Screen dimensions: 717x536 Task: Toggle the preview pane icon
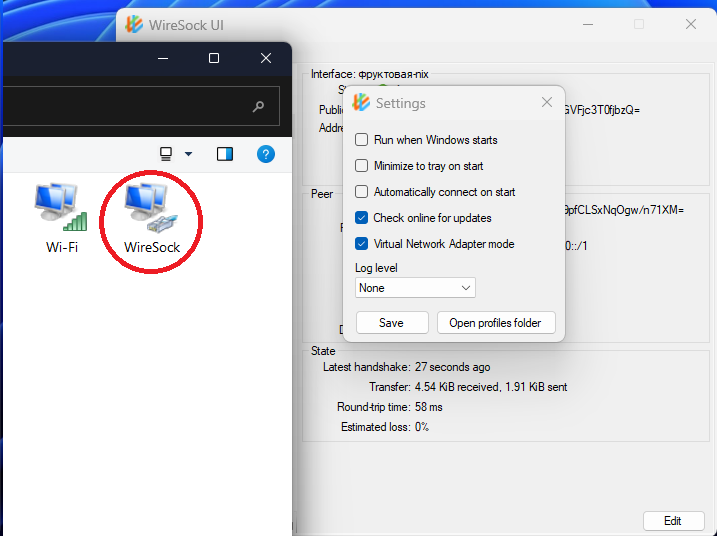coord(225,154)
